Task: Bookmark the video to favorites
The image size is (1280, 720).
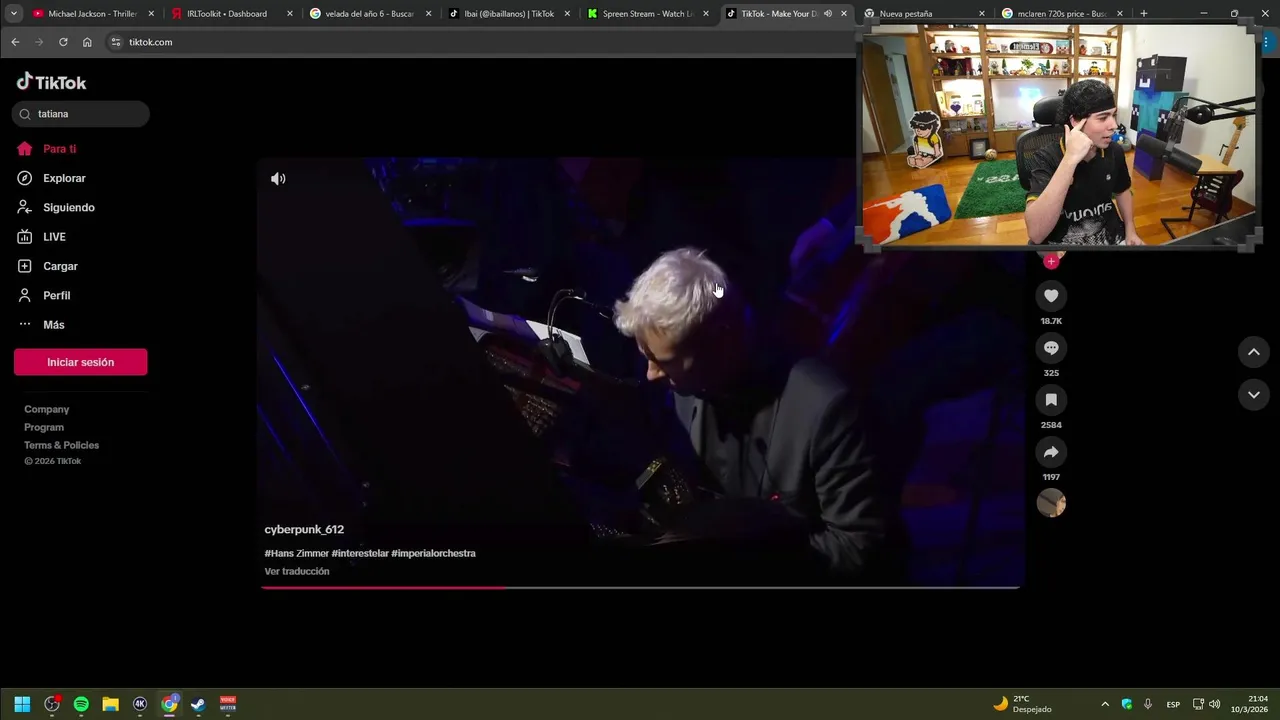Action: click(x=1051, y=400)
